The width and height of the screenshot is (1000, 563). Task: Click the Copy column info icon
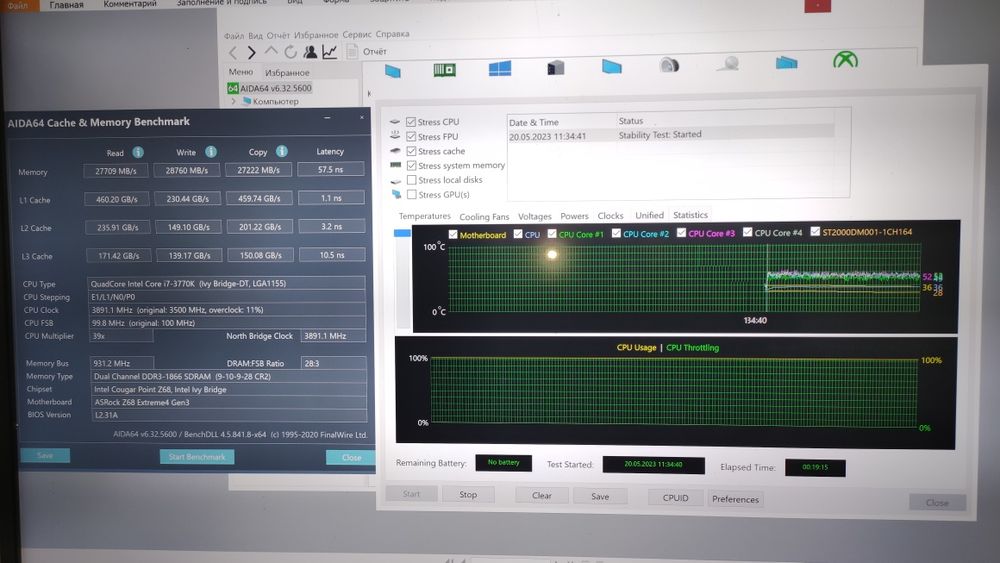pyautogui.click(x=283, y=152)
